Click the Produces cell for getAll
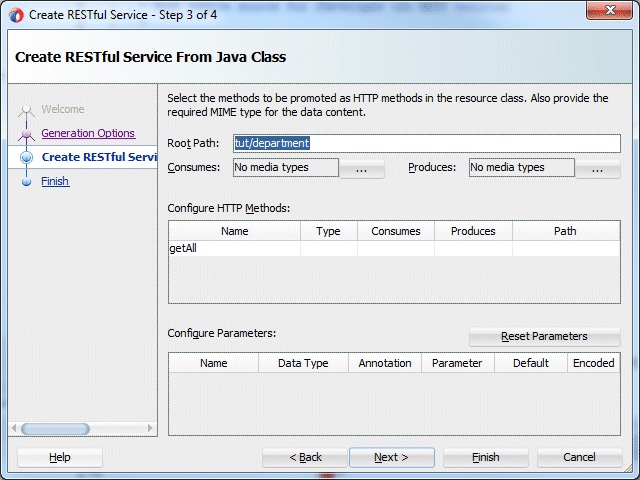 click(x=473, y=248)
